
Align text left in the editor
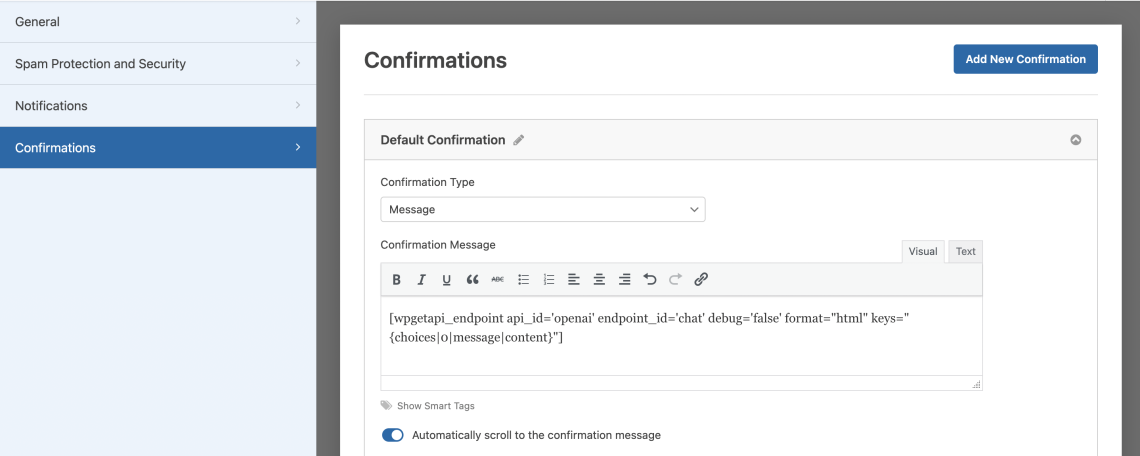tap(574, 280)
